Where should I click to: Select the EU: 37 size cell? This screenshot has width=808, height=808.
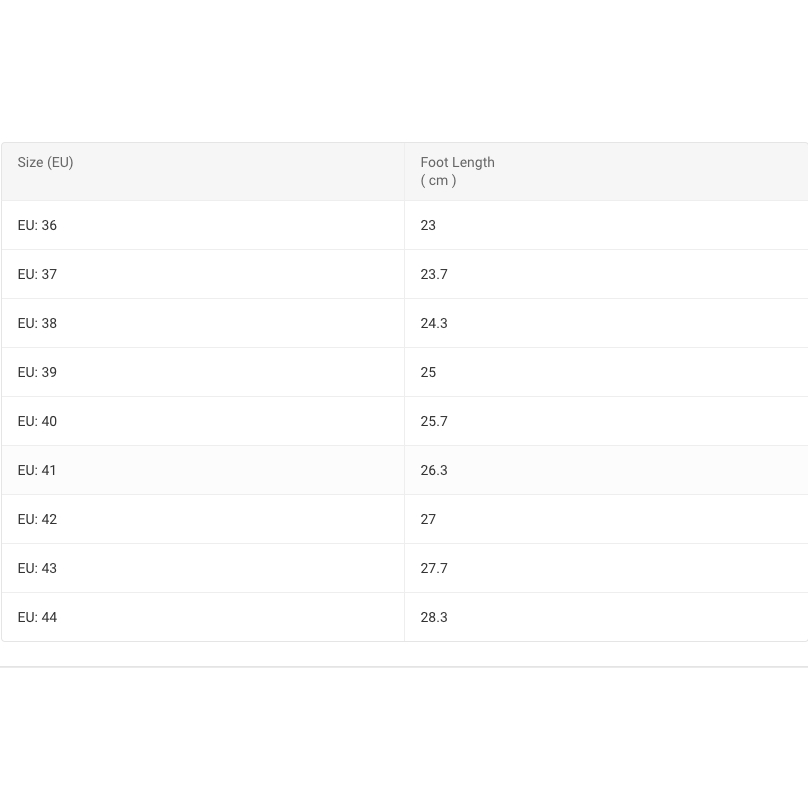38,274
